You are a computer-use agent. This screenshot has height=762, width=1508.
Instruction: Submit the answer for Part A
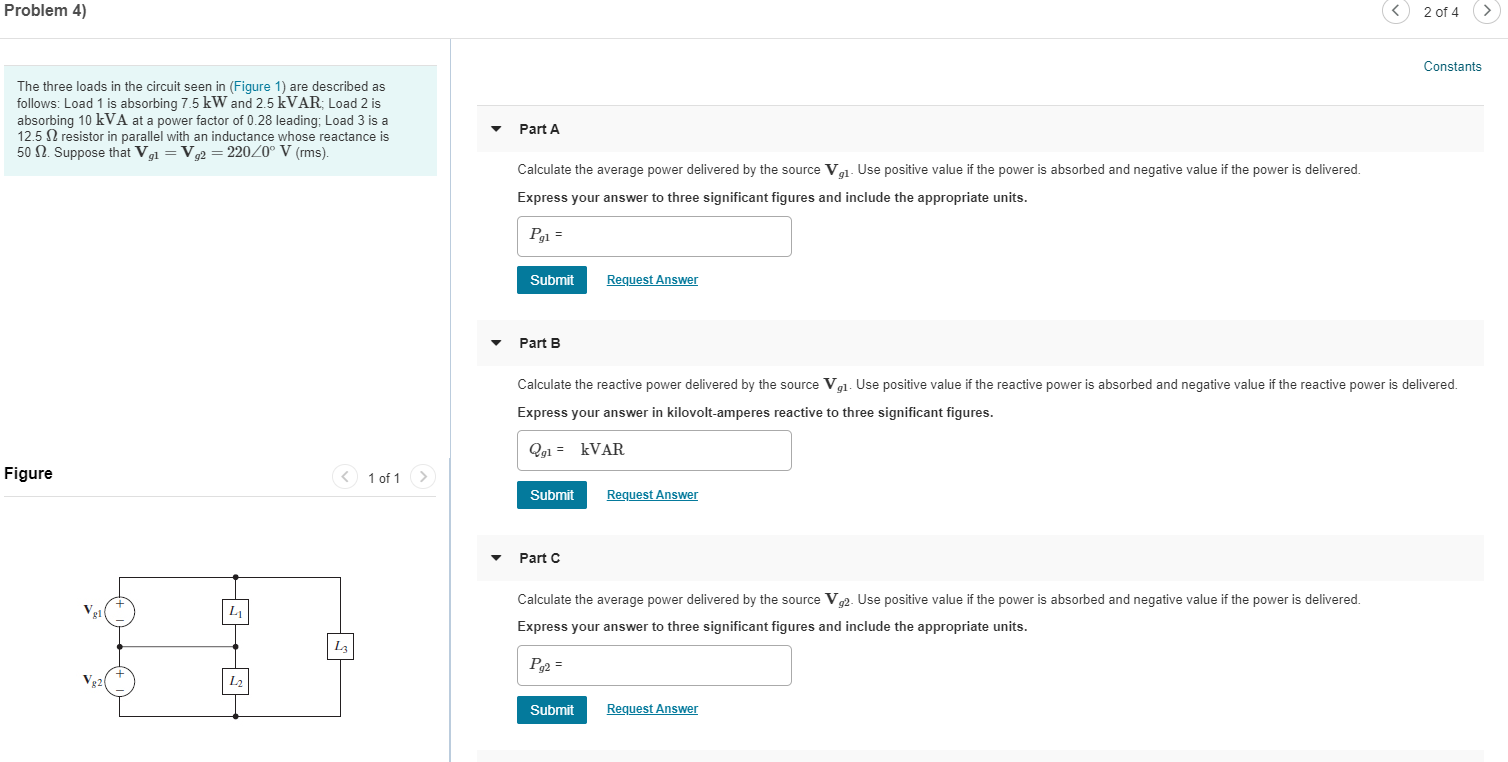point(551,279)
